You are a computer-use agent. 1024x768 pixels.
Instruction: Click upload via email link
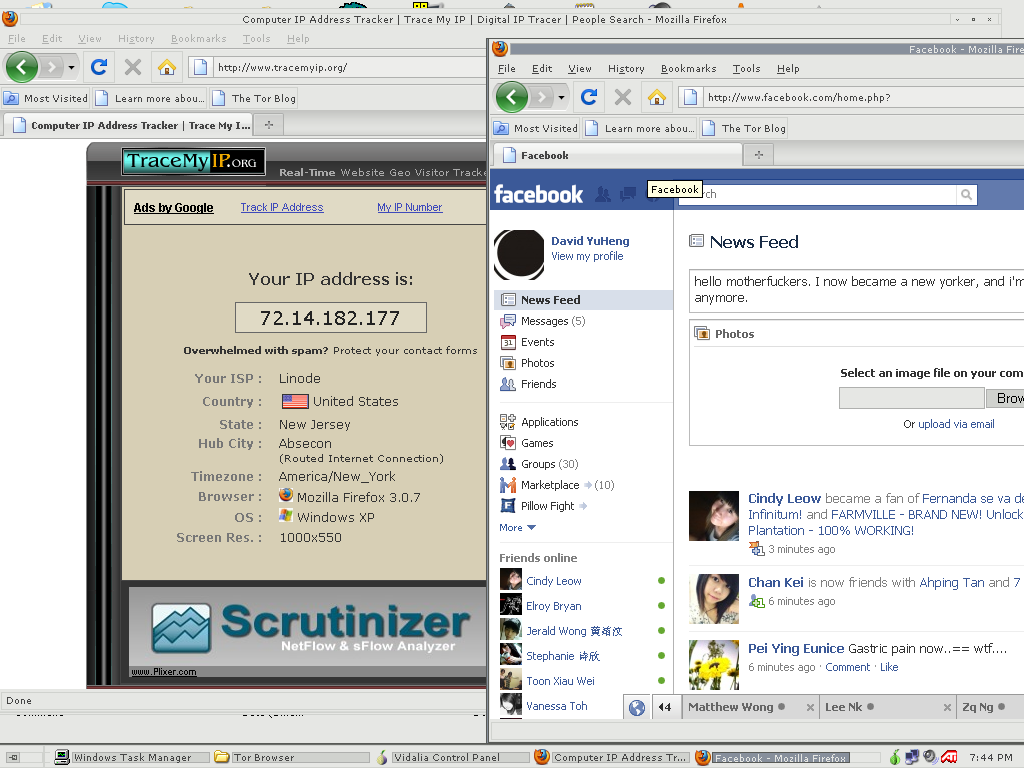click(956, 424)
